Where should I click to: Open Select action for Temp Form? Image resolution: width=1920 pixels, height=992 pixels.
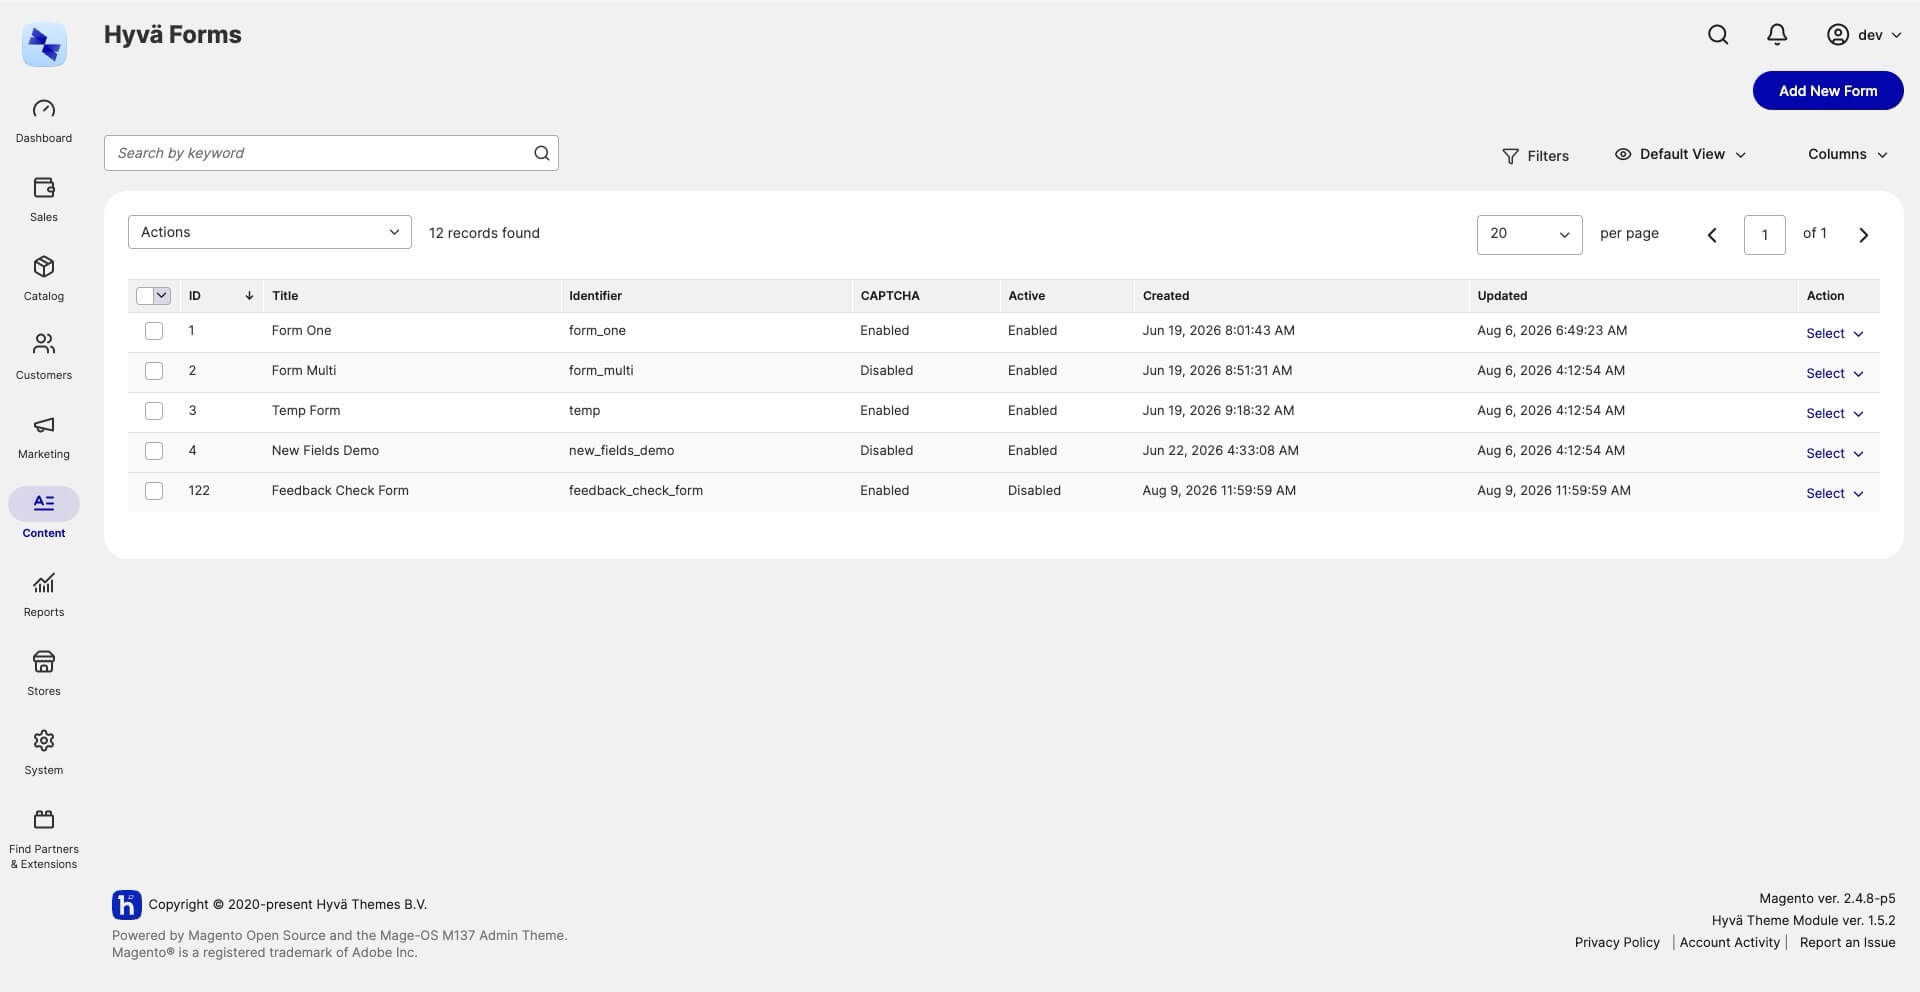(x=1834, y=414)
